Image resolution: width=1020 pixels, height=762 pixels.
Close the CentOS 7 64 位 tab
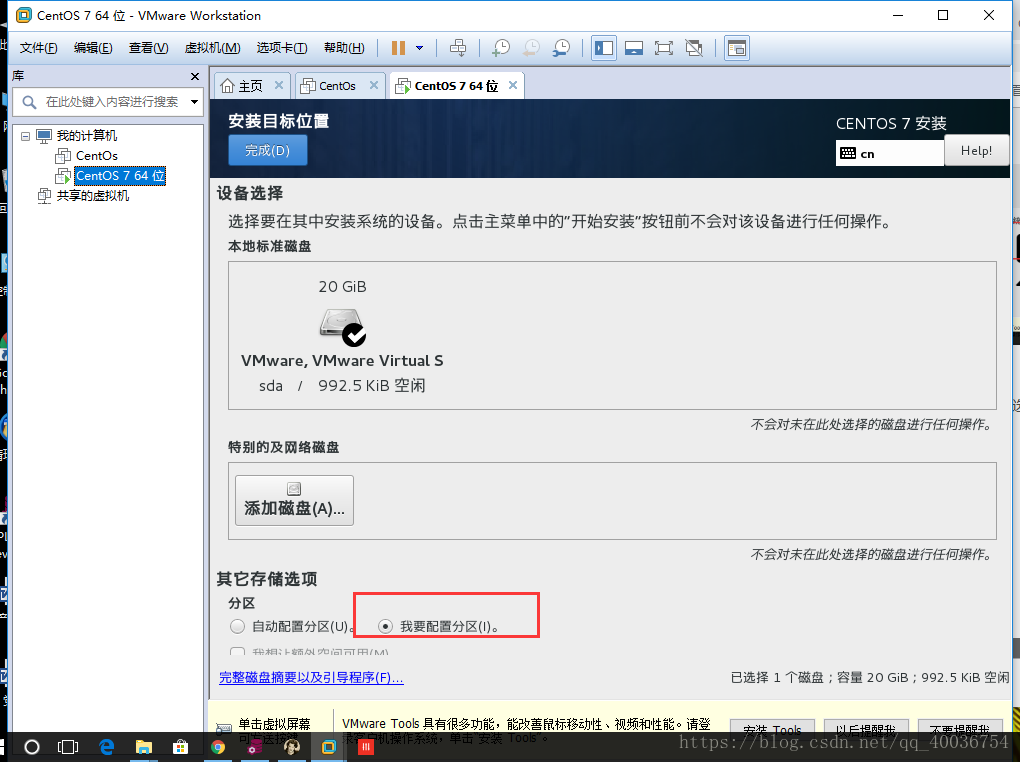tap(513, 85)
